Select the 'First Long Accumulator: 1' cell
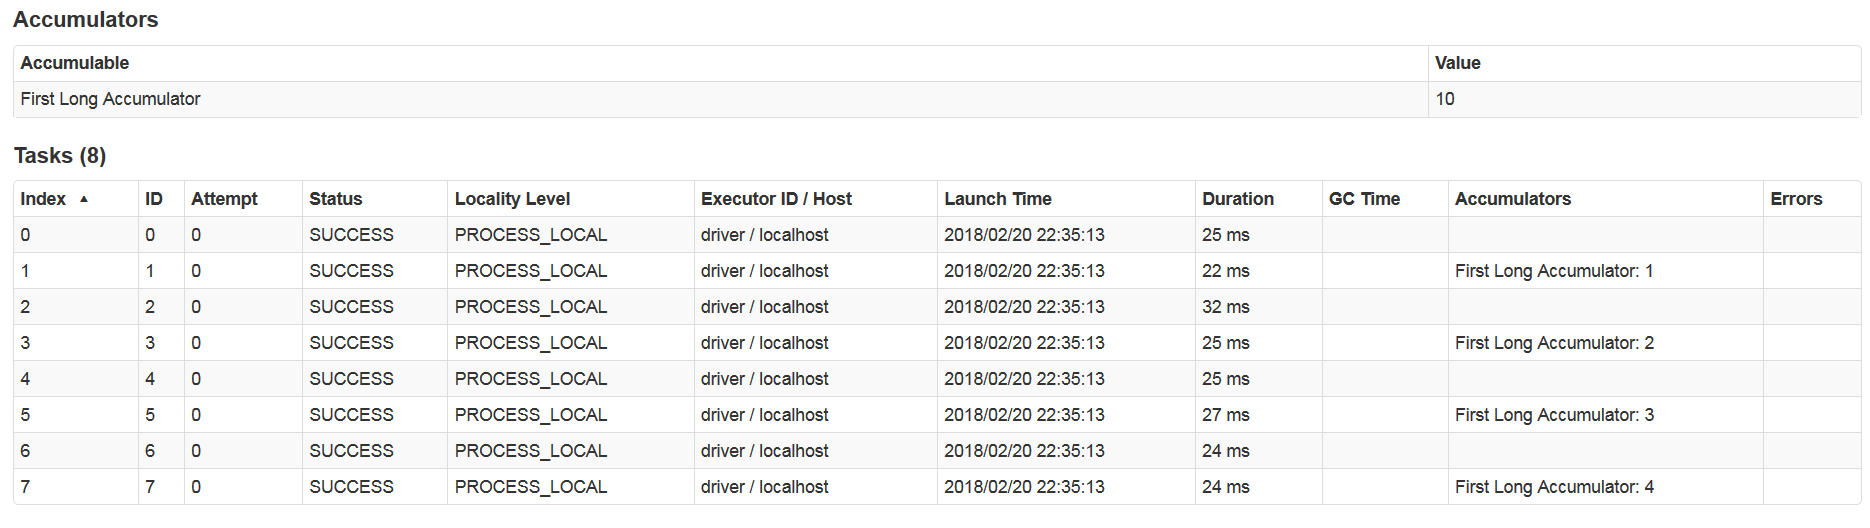Screen dimensions: 1870x528 point(1553,271)
